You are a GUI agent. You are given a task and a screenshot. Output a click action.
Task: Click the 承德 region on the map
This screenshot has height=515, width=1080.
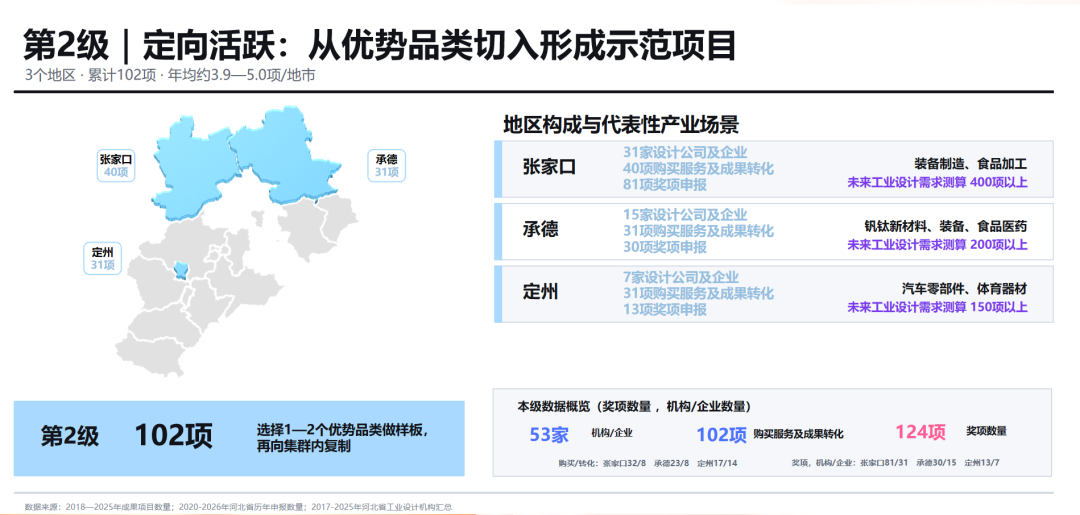(286, 155)
